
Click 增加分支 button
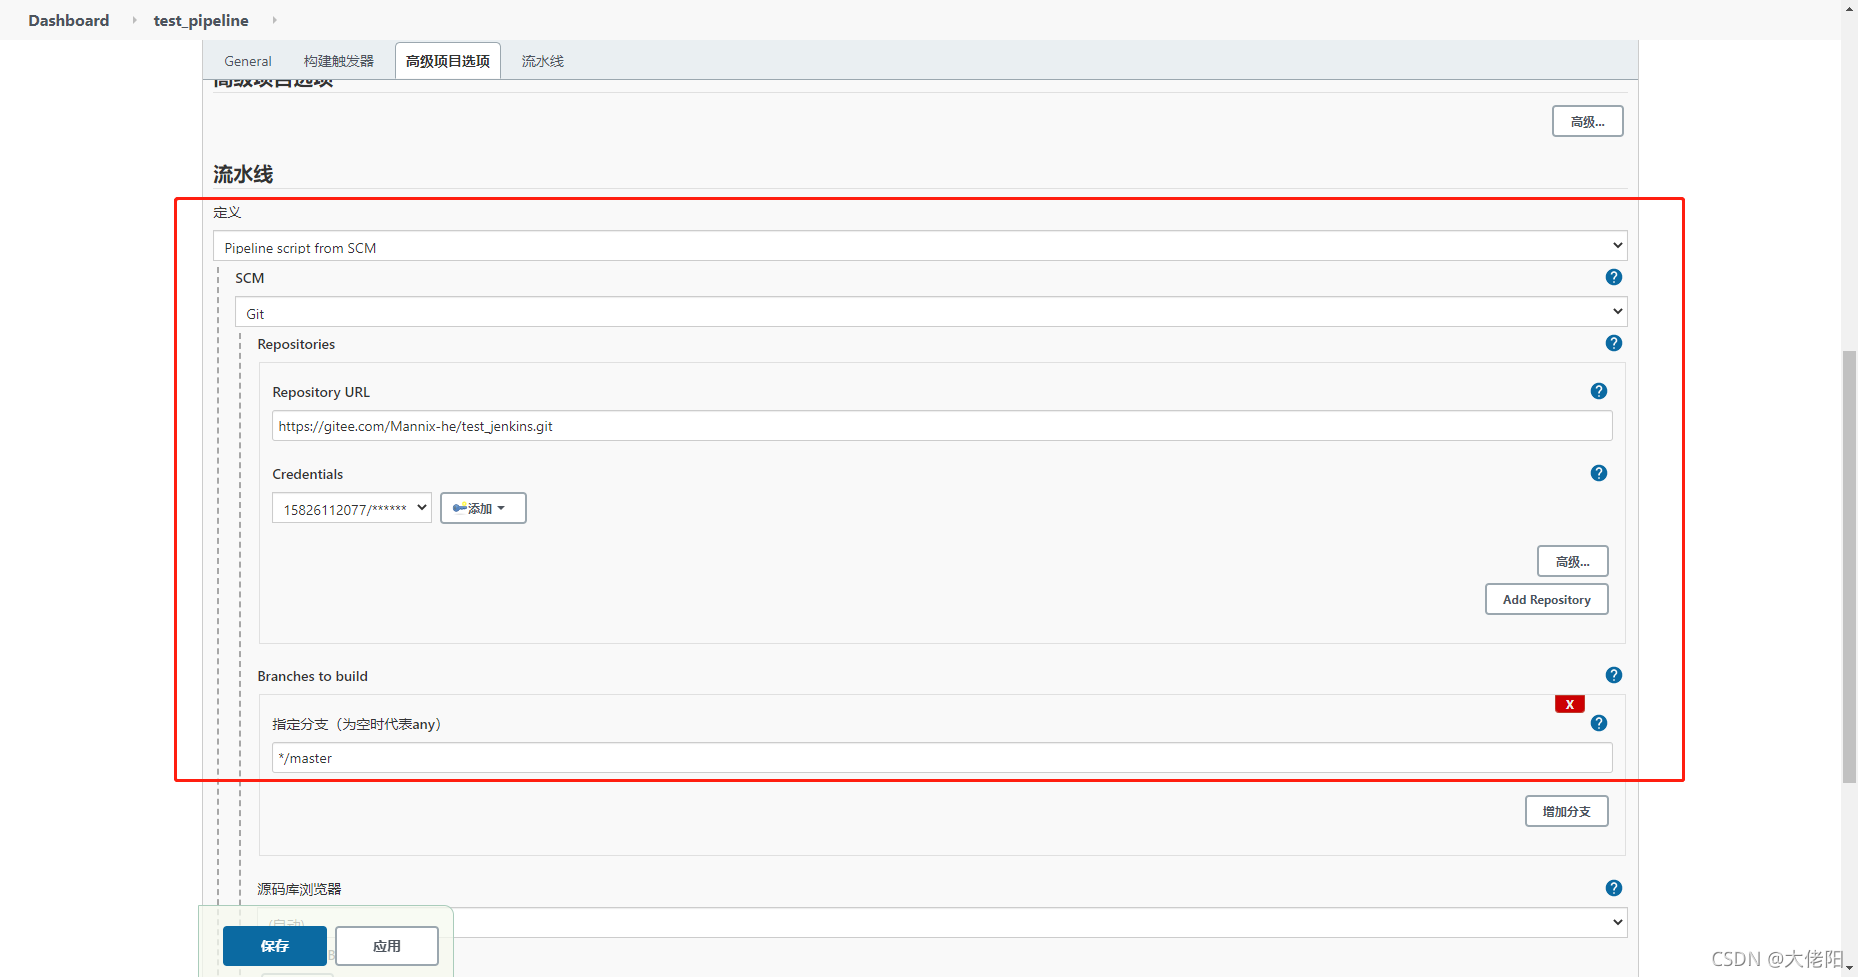(x=1566, y=811)
